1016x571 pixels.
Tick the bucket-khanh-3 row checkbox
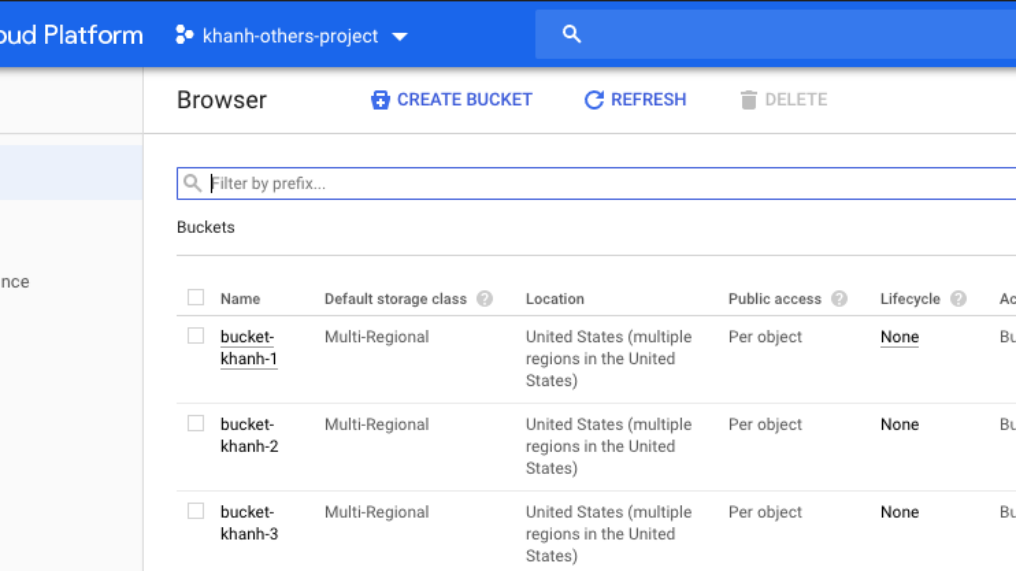(x=196, y=511)
